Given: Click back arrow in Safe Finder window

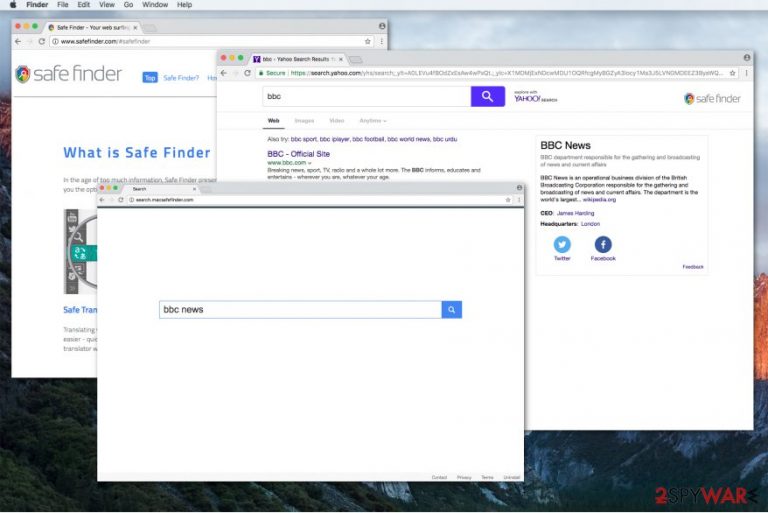Looking at the screenshot, I should pos(18,42).
